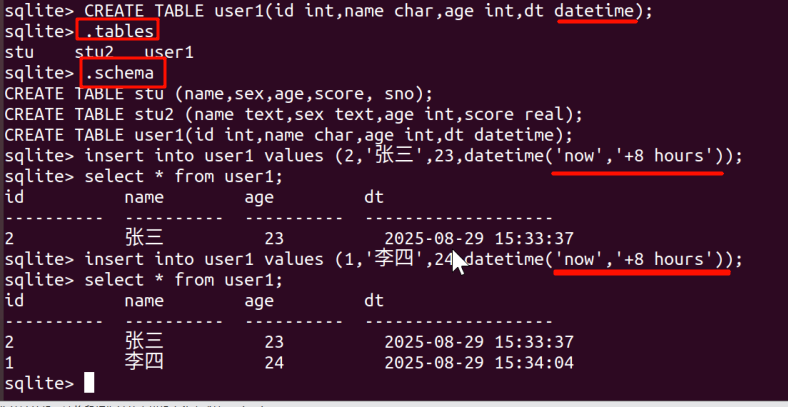
Task: Click the select statement following the 李四 insert
Action: tap(183, 280)
